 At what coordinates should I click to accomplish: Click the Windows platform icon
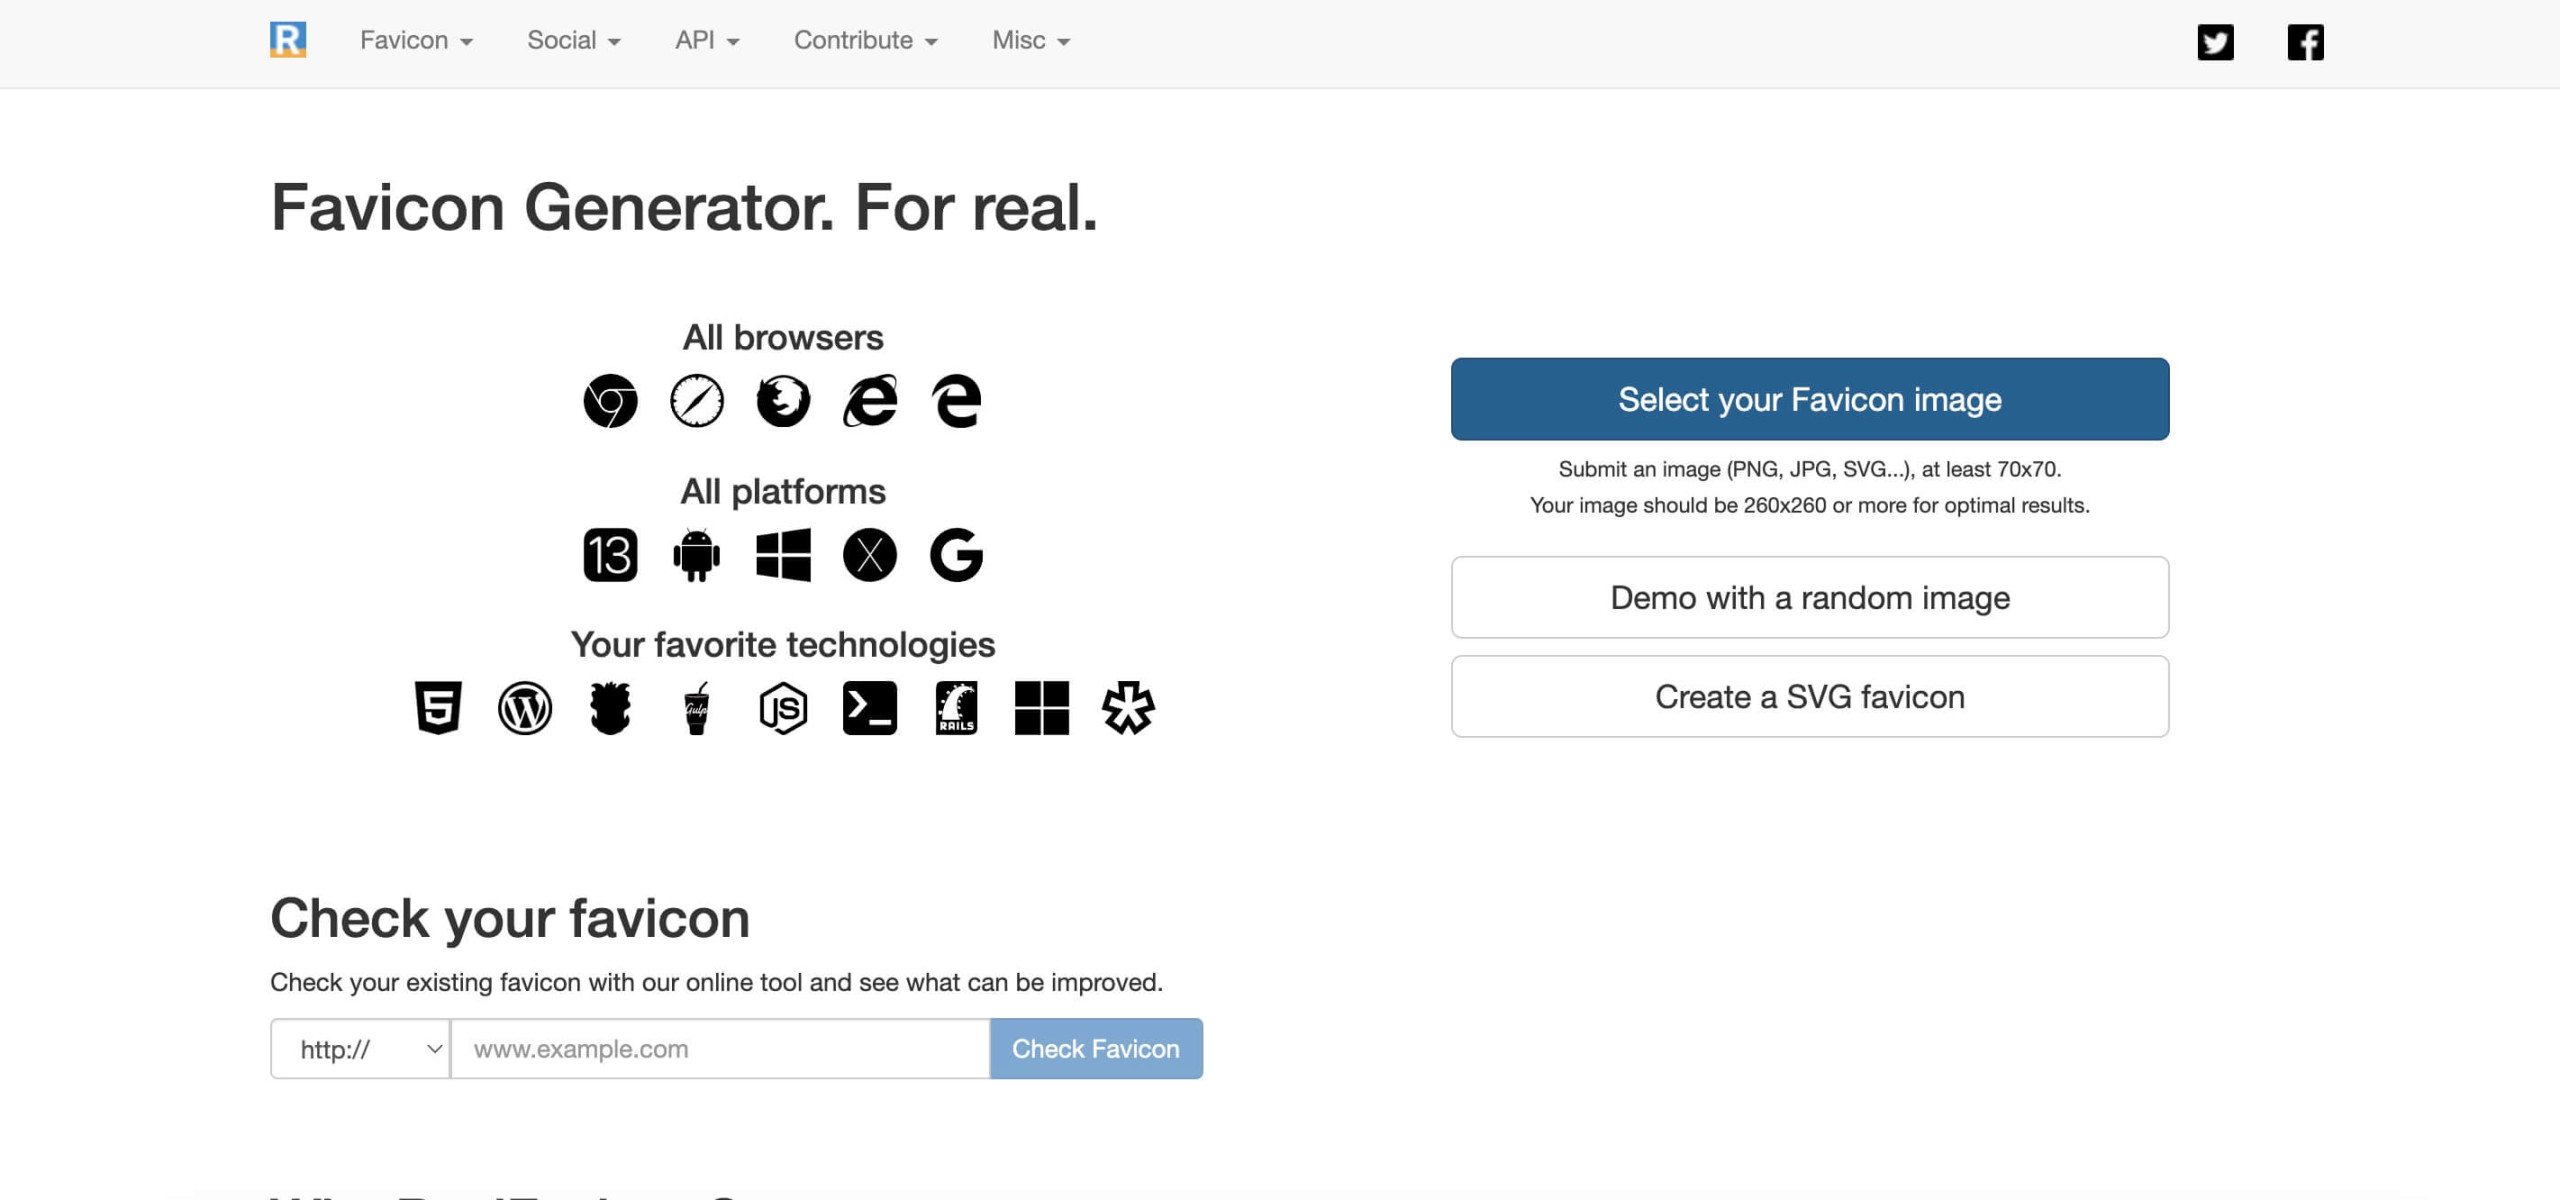click(783, 555)
